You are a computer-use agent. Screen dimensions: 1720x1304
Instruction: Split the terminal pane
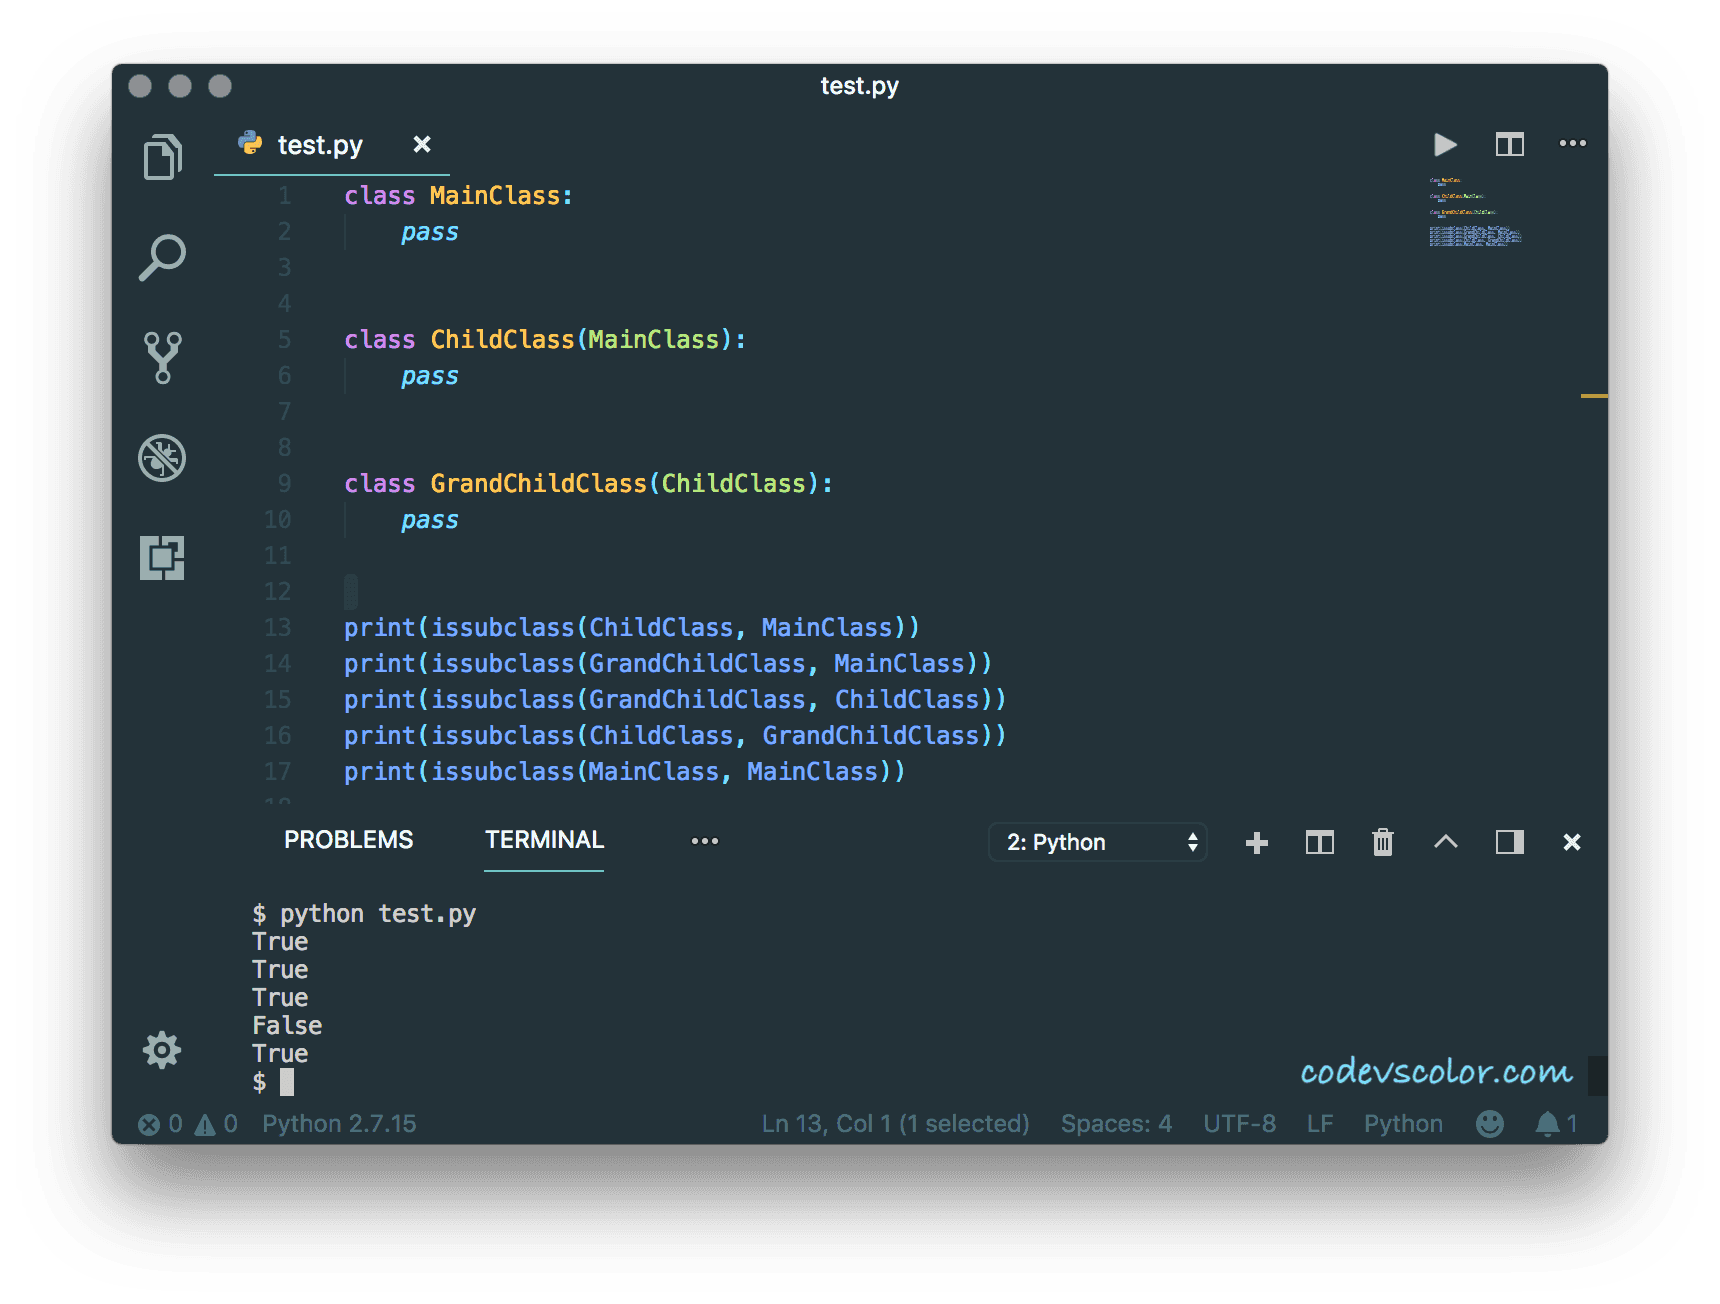1320,843
